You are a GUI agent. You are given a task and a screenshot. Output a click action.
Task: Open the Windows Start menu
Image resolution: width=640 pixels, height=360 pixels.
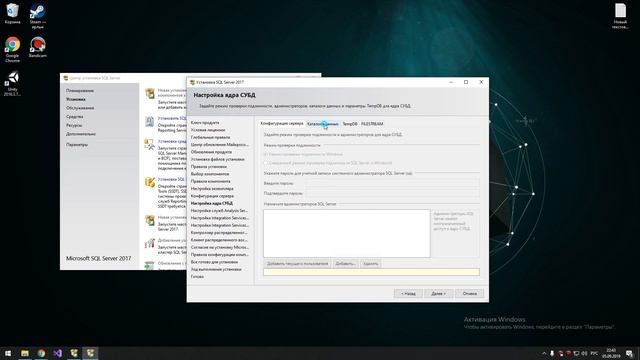pos(8,353)
